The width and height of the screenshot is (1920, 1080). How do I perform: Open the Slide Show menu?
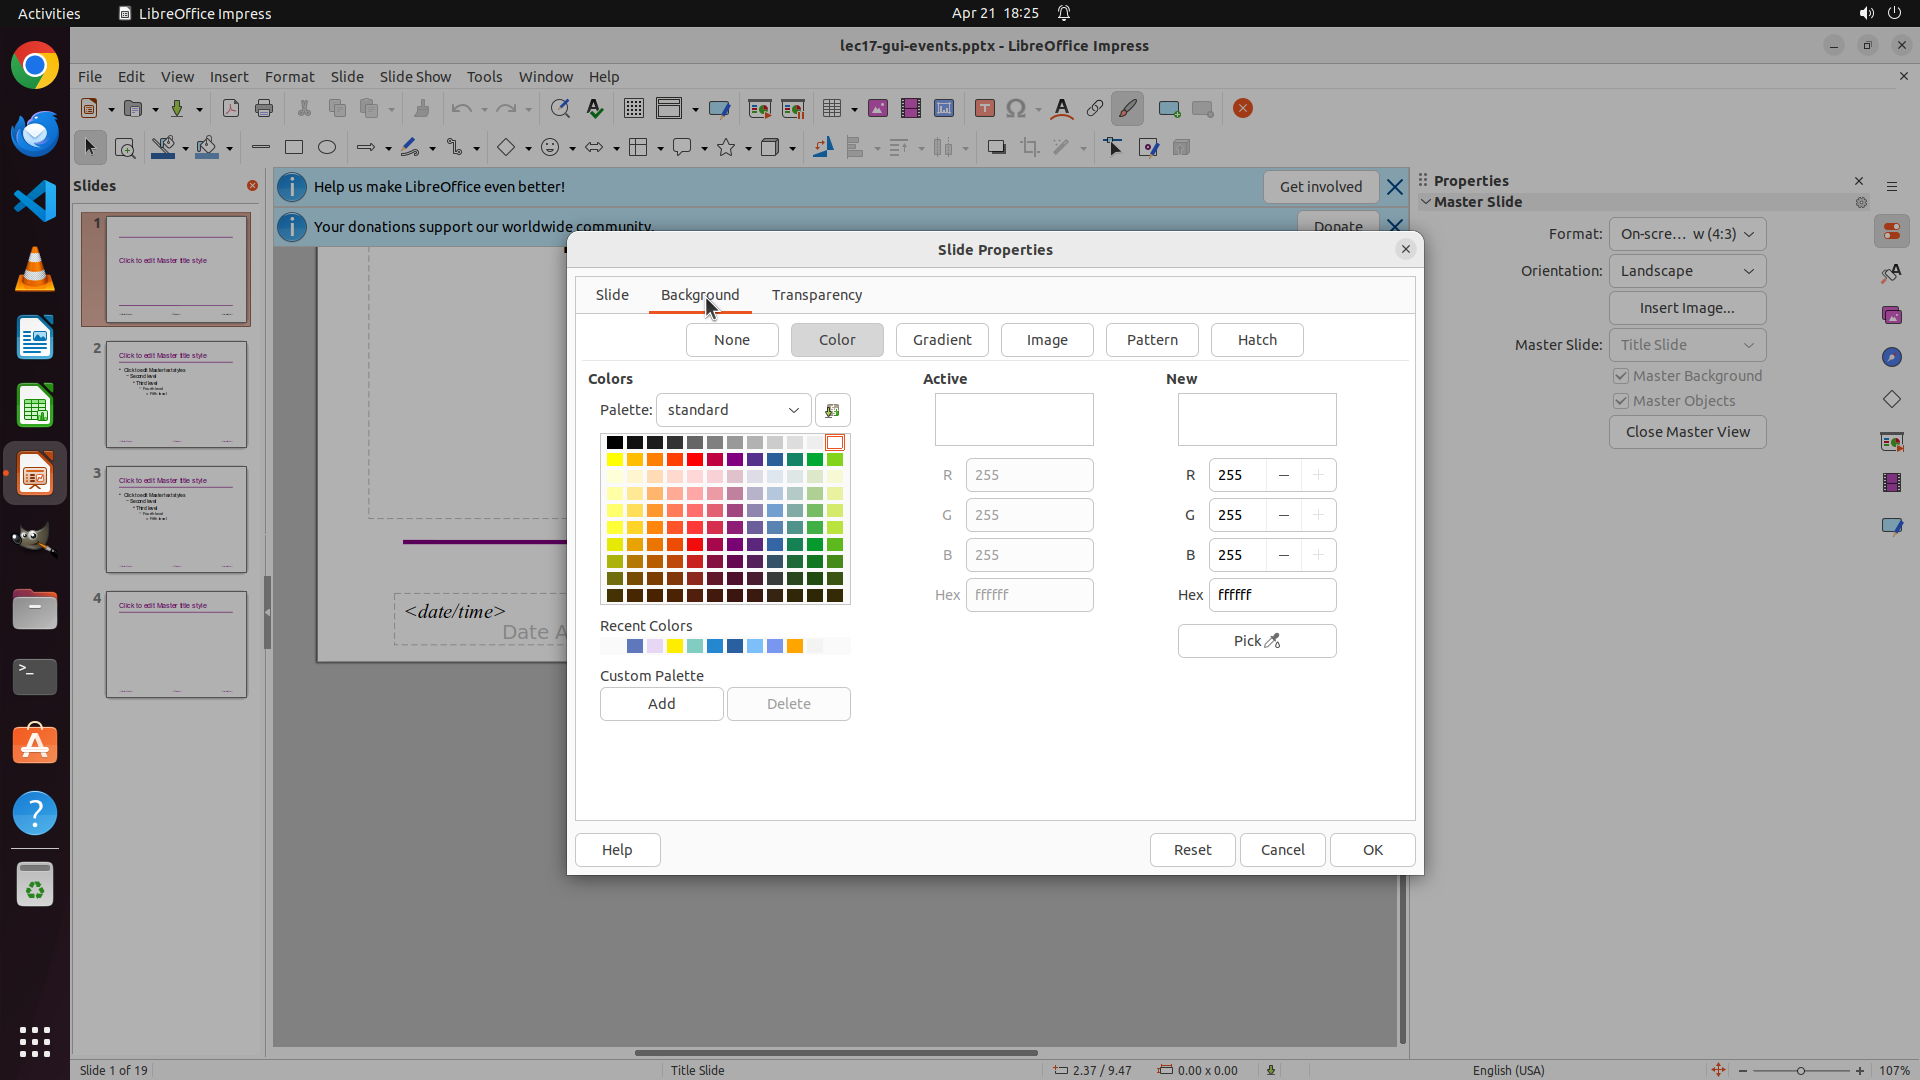pyautogui.click(x=415, y=77)
